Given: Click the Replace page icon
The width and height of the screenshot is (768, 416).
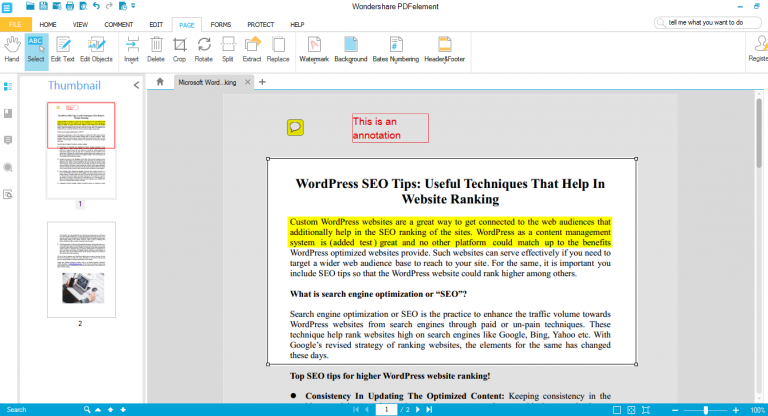Looking at the screenshot, I should coord(278,49).
